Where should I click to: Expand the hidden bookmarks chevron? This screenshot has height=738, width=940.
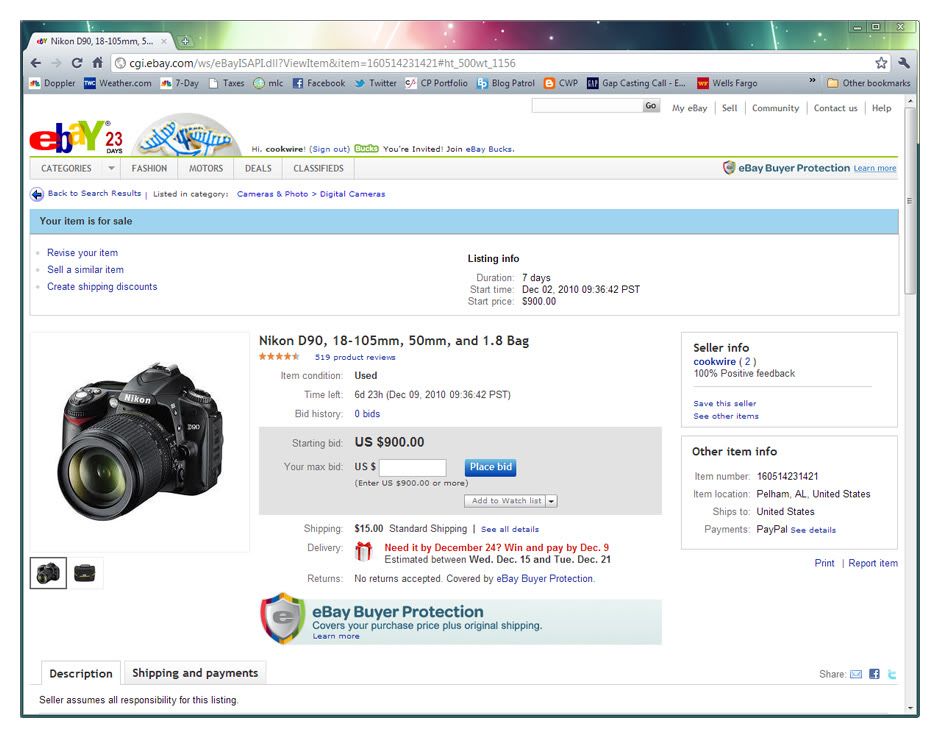click(x=812, y=80)
